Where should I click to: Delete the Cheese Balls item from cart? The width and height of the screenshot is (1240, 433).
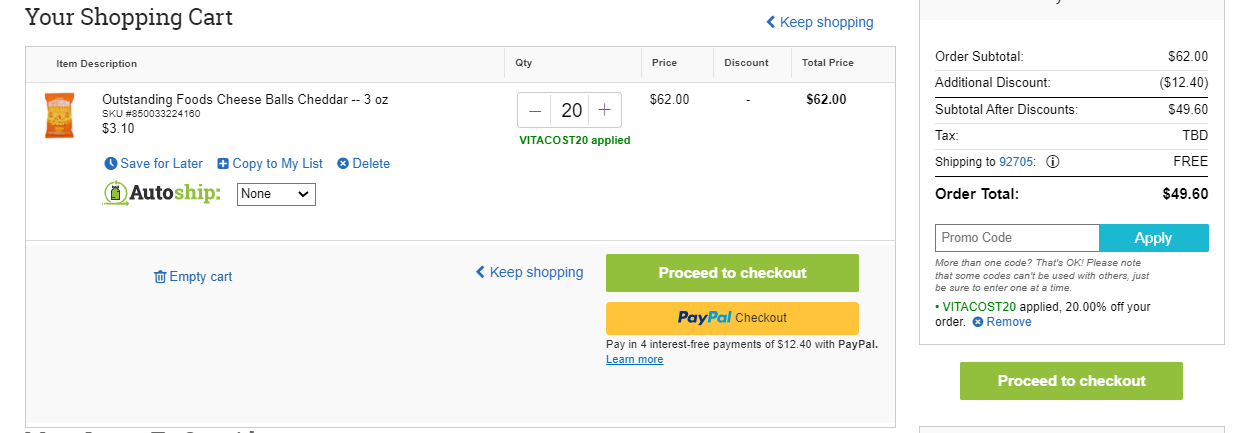click(364, 164)
